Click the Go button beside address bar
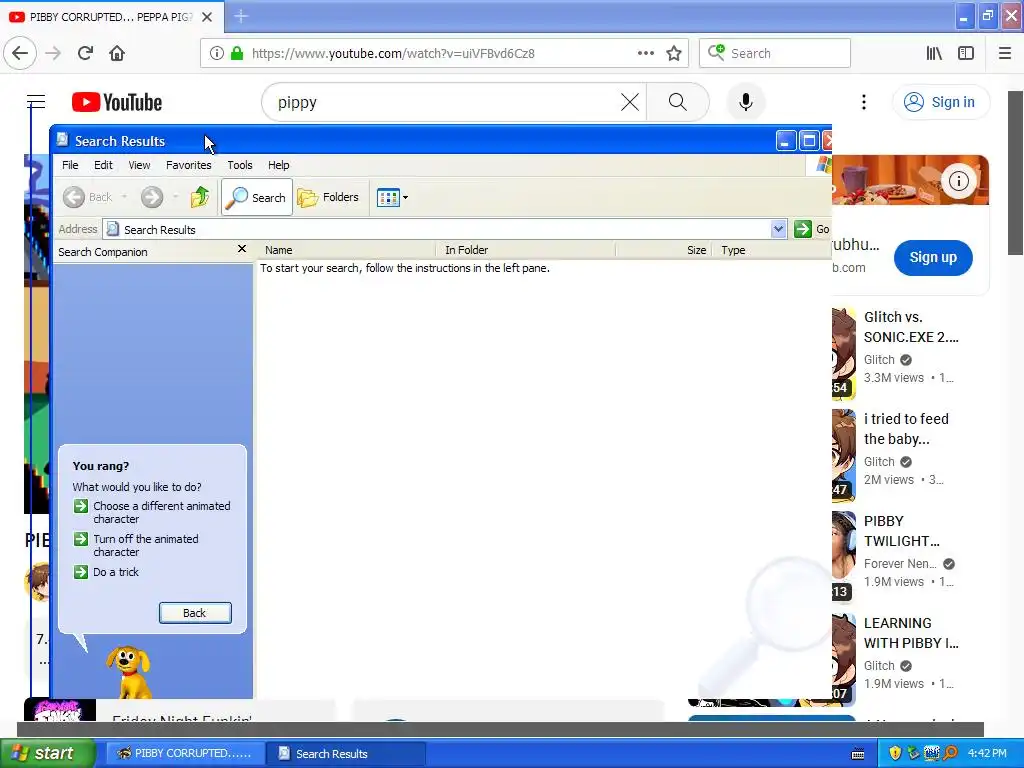 (x=812, y=229)
